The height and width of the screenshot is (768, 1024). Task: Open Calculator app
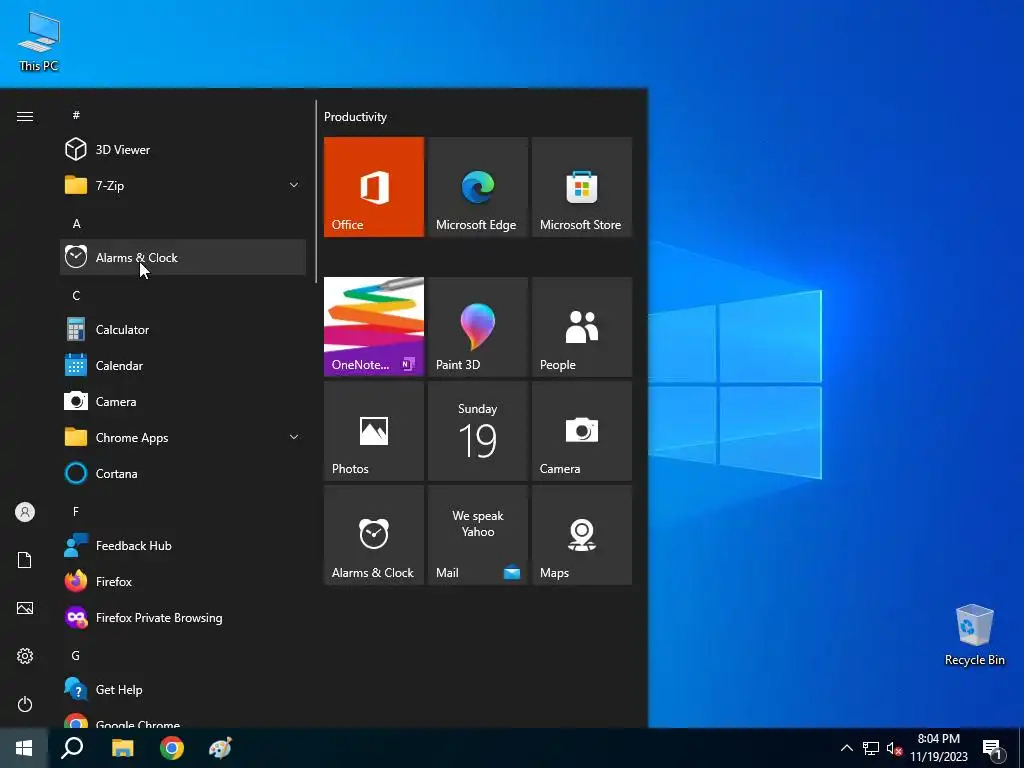tap(183, 330)
